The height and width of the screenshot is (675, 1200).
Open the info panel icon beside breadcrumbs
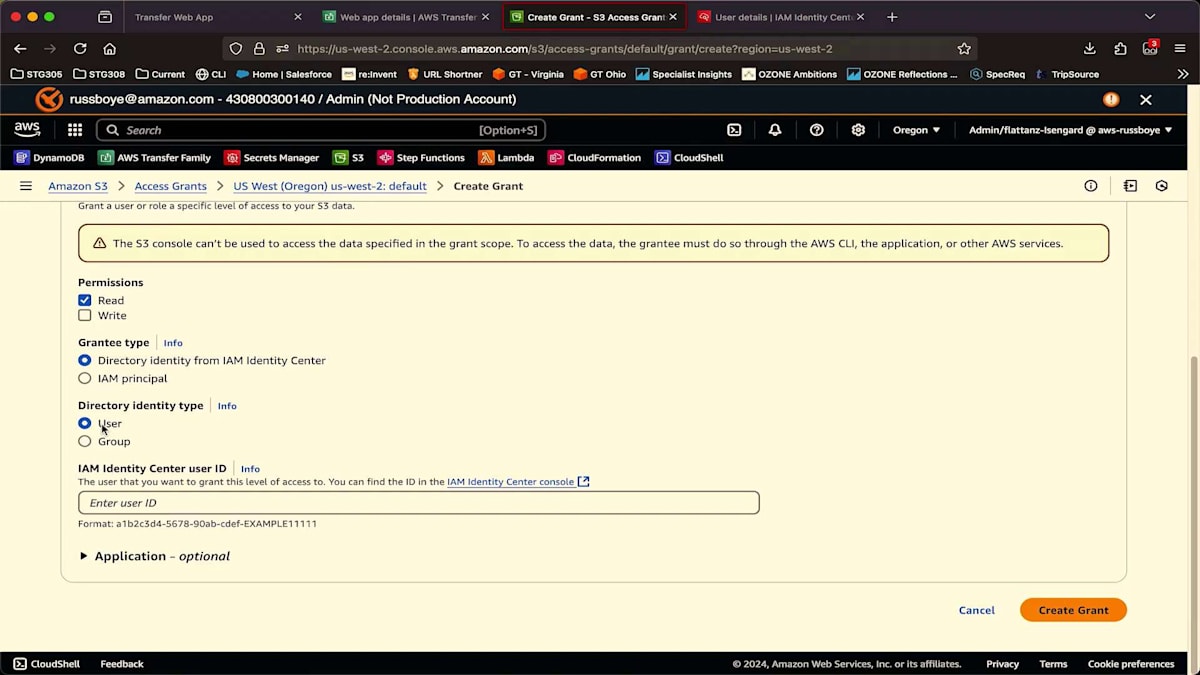pos(1091,186)
